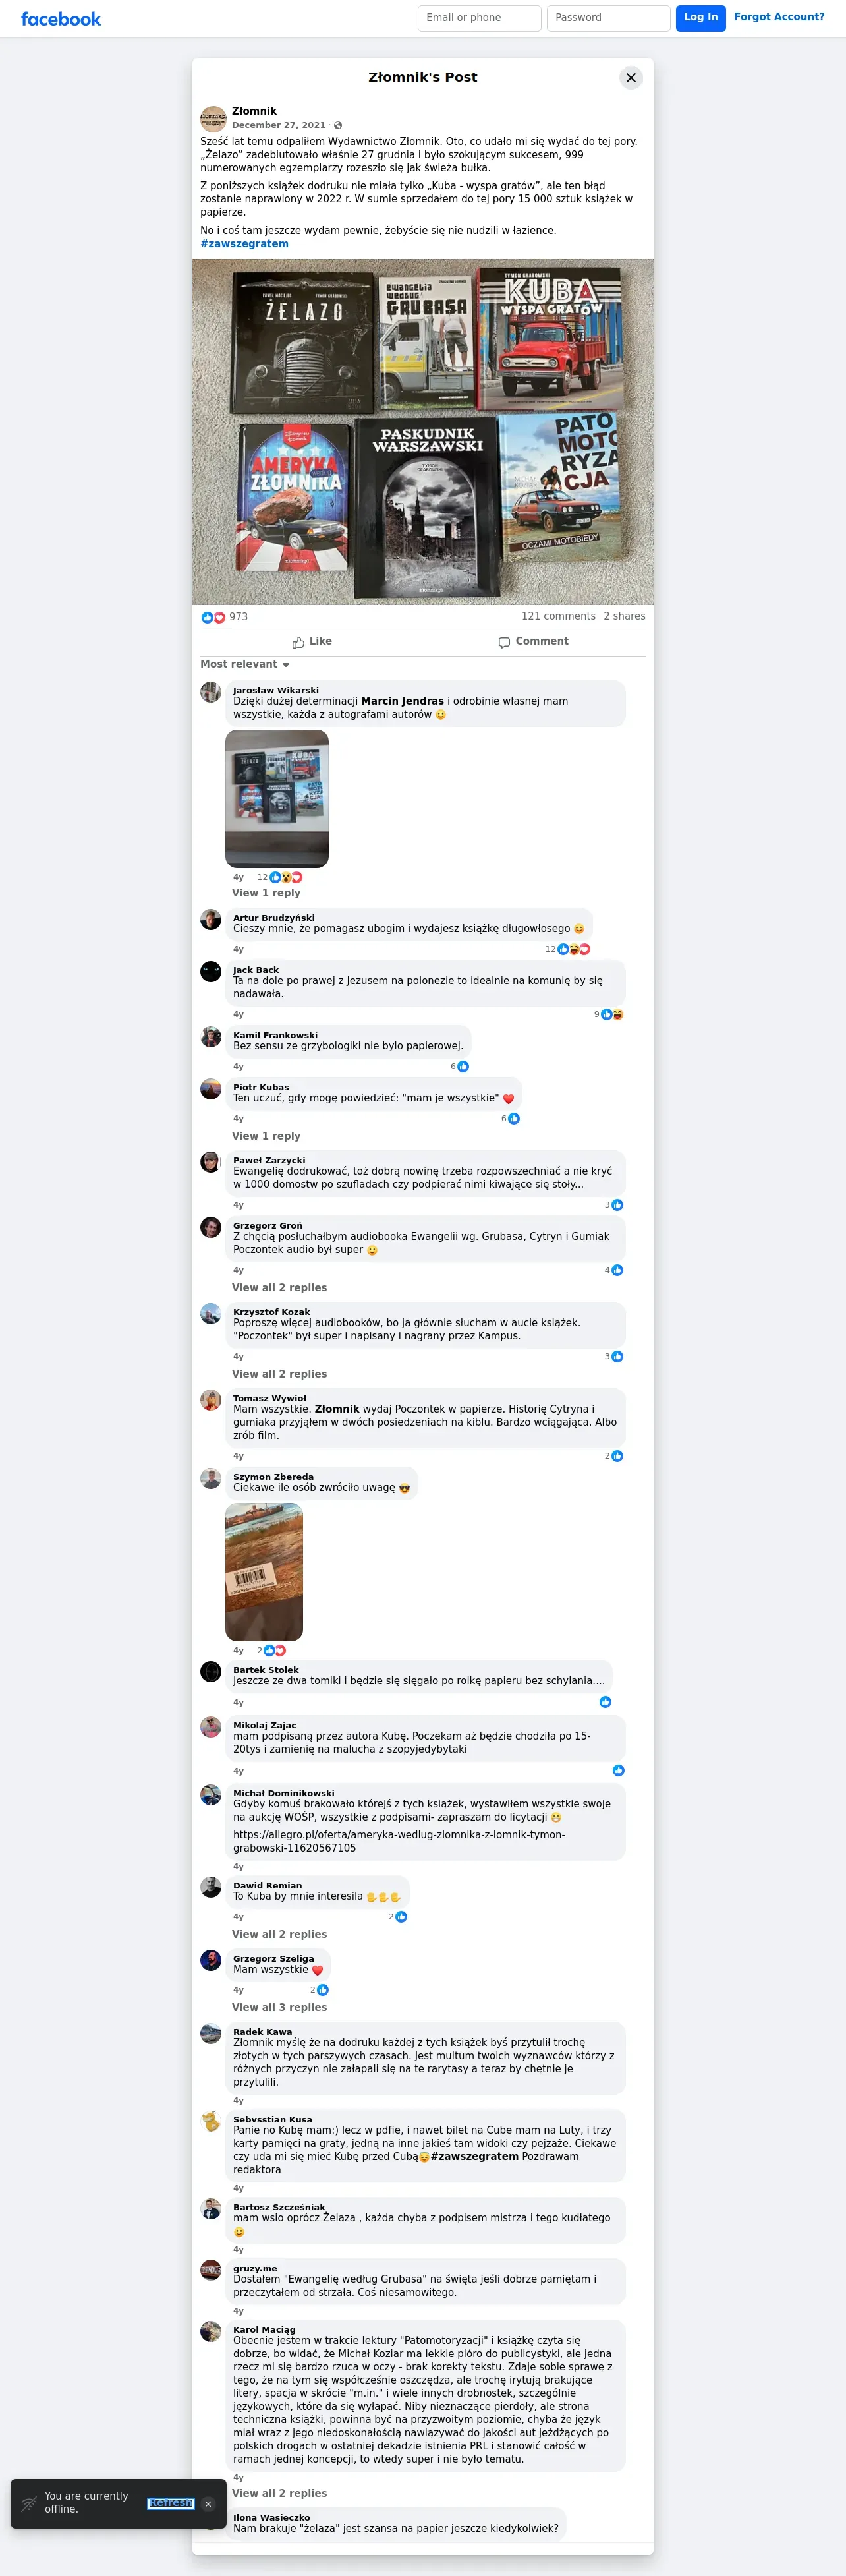Click the Facebook logo
Viewport: 846px width, 2576px height.
61,19
